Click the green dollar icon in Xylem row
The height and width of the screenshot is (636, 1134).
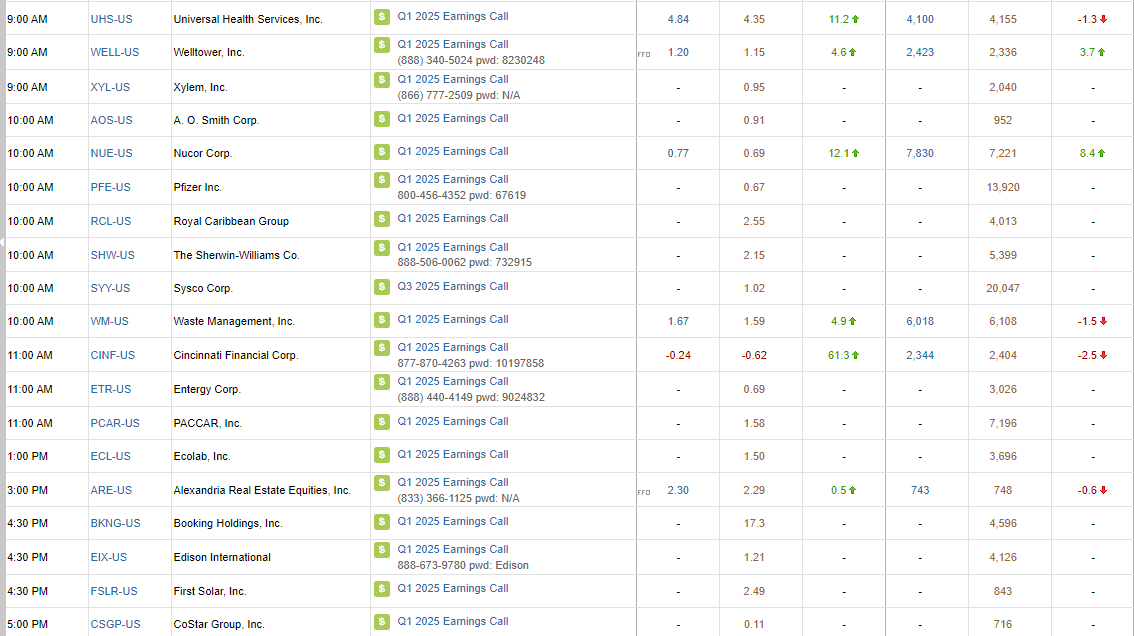[382, 79]
